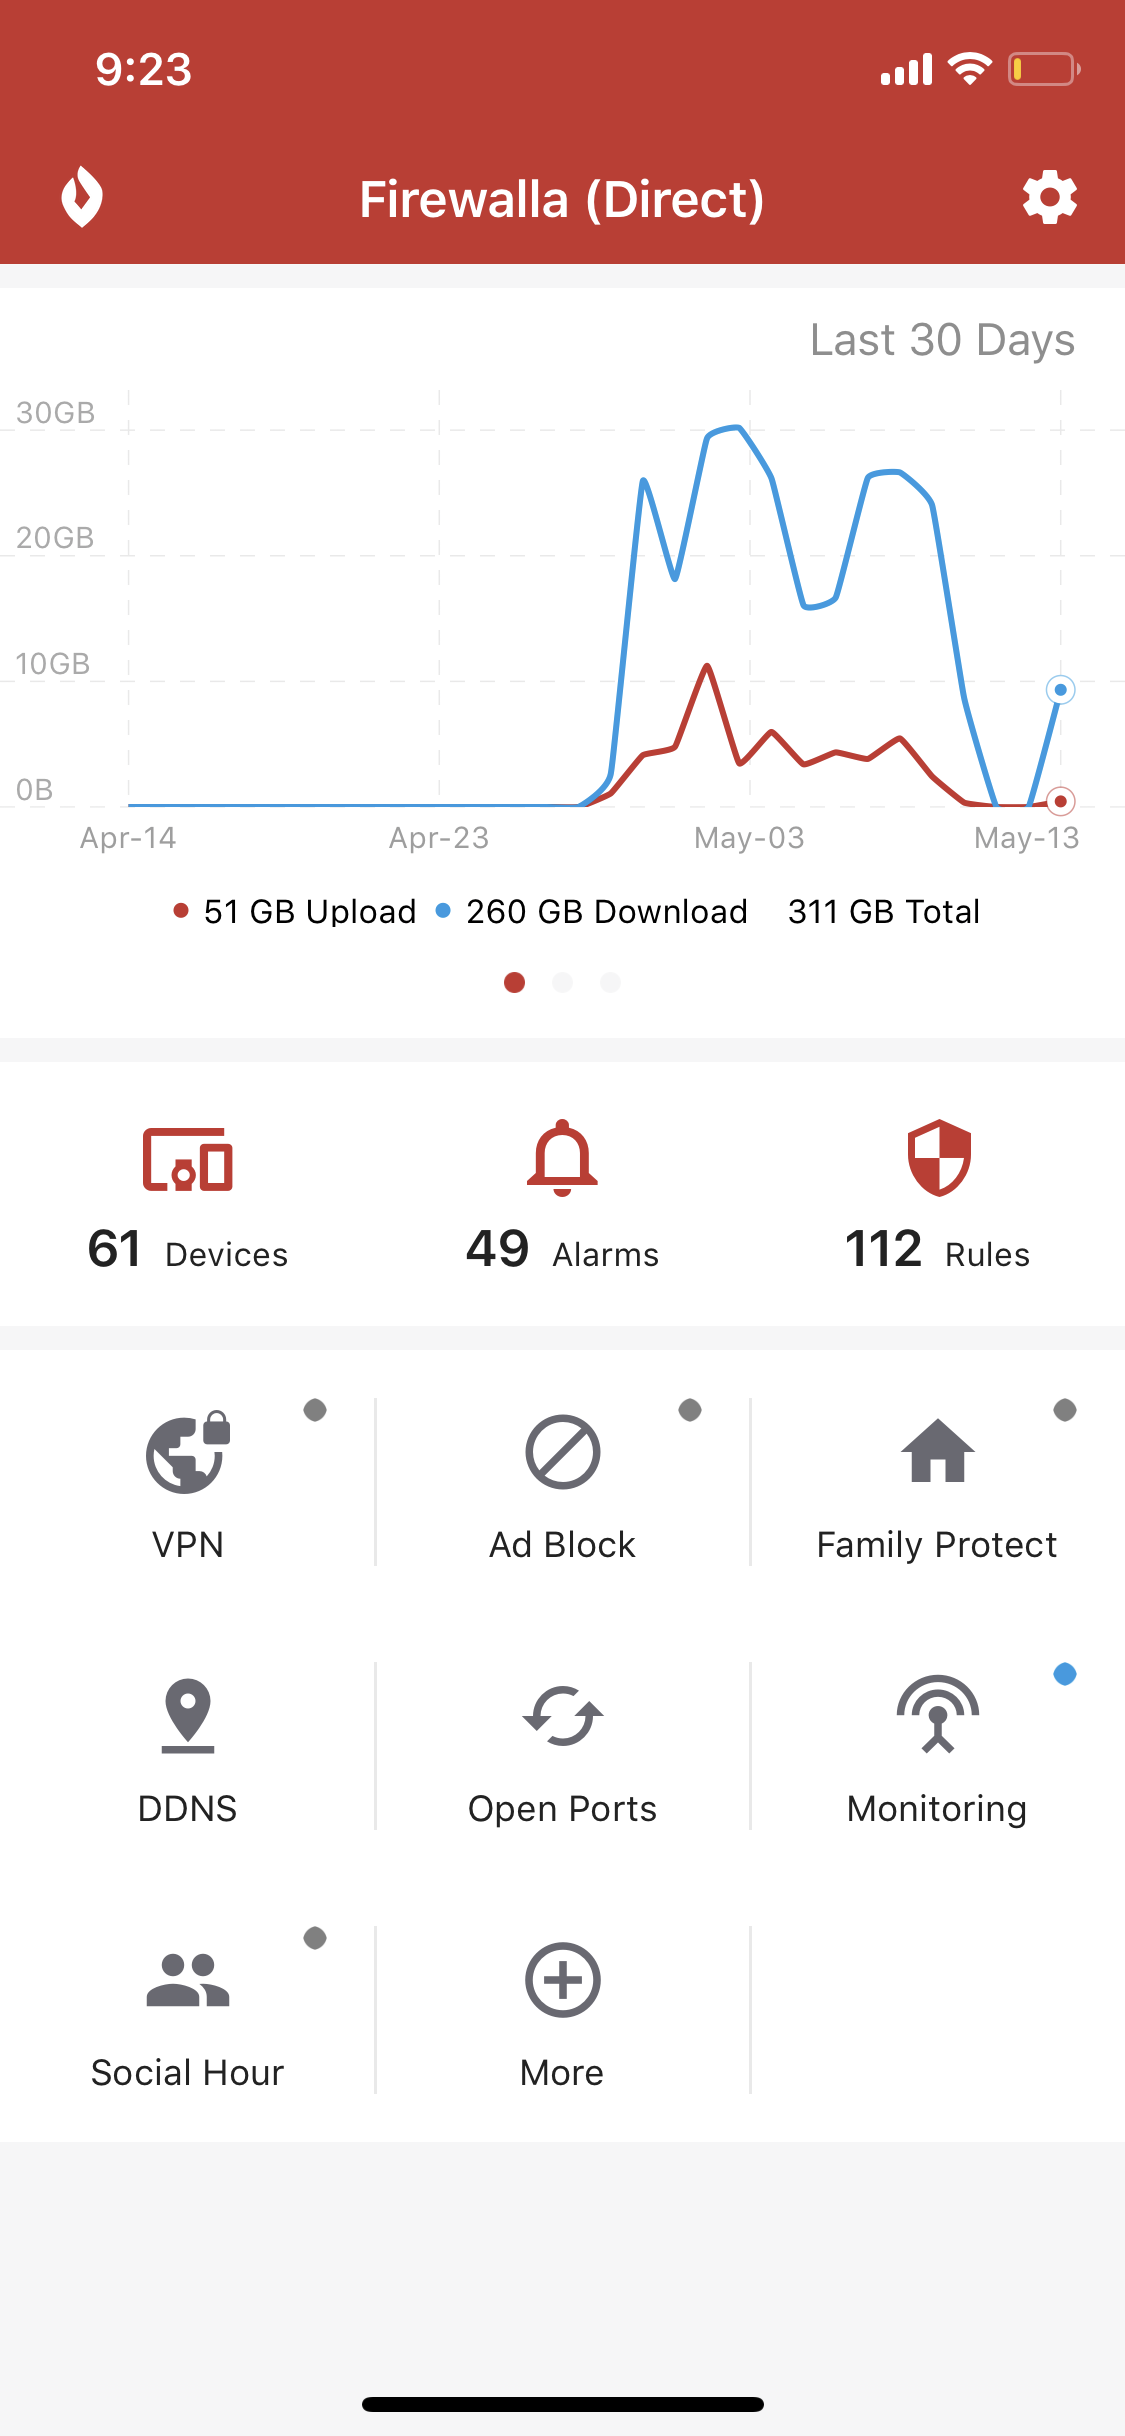Screen dimensions: 1125x2436
Task: View the 49 Alarms list
Action: pyautogui.click(x=562, y=1195)
